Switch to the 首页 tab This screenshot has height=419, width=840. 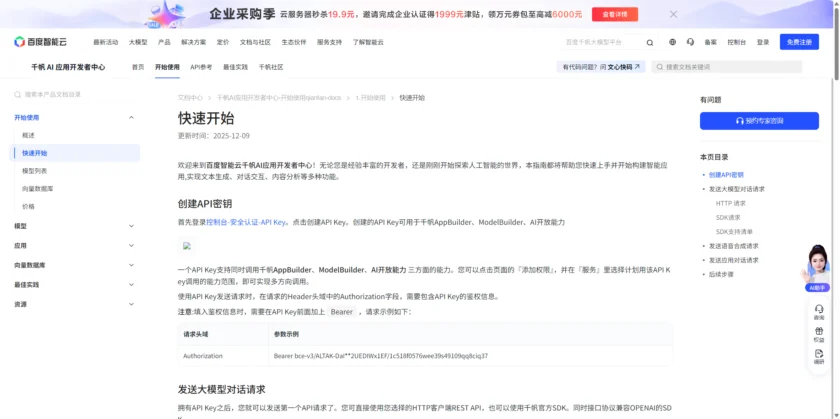[138, 68]
